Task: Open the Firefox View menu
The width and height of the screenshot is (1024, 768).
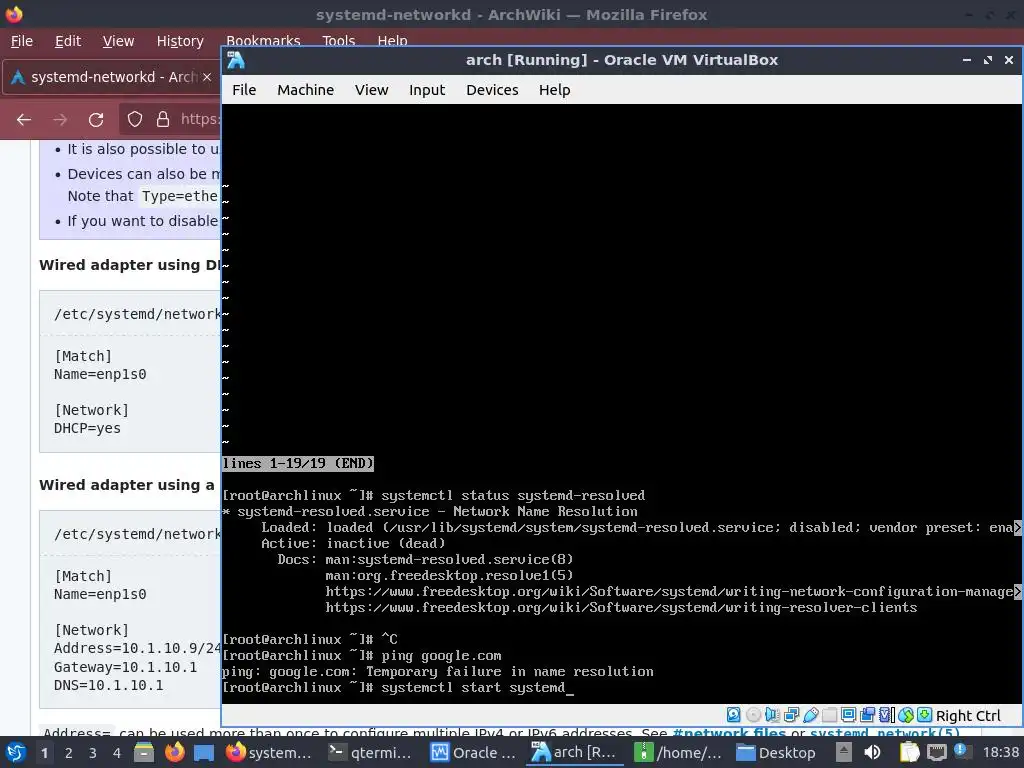Action: [x=118, y=41]
